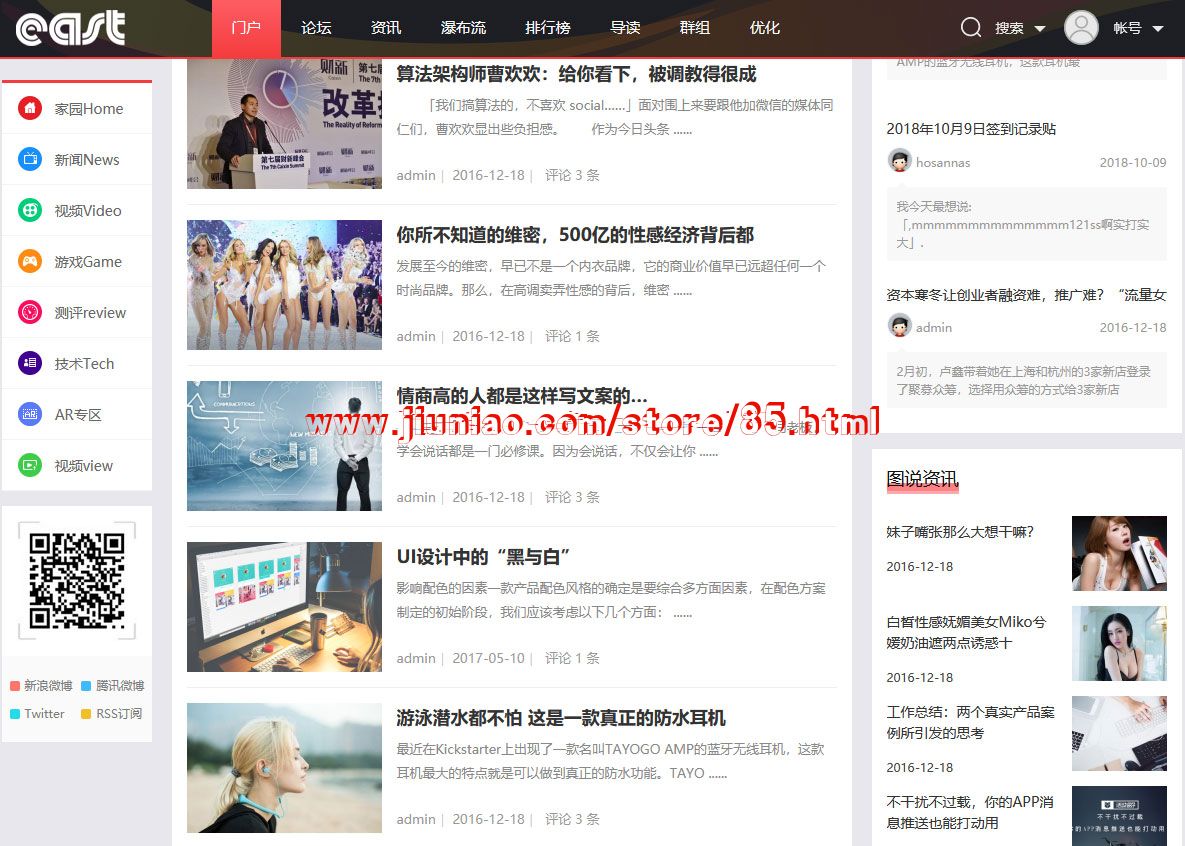Open the blue 新闻News TV icon

point(30,159)
